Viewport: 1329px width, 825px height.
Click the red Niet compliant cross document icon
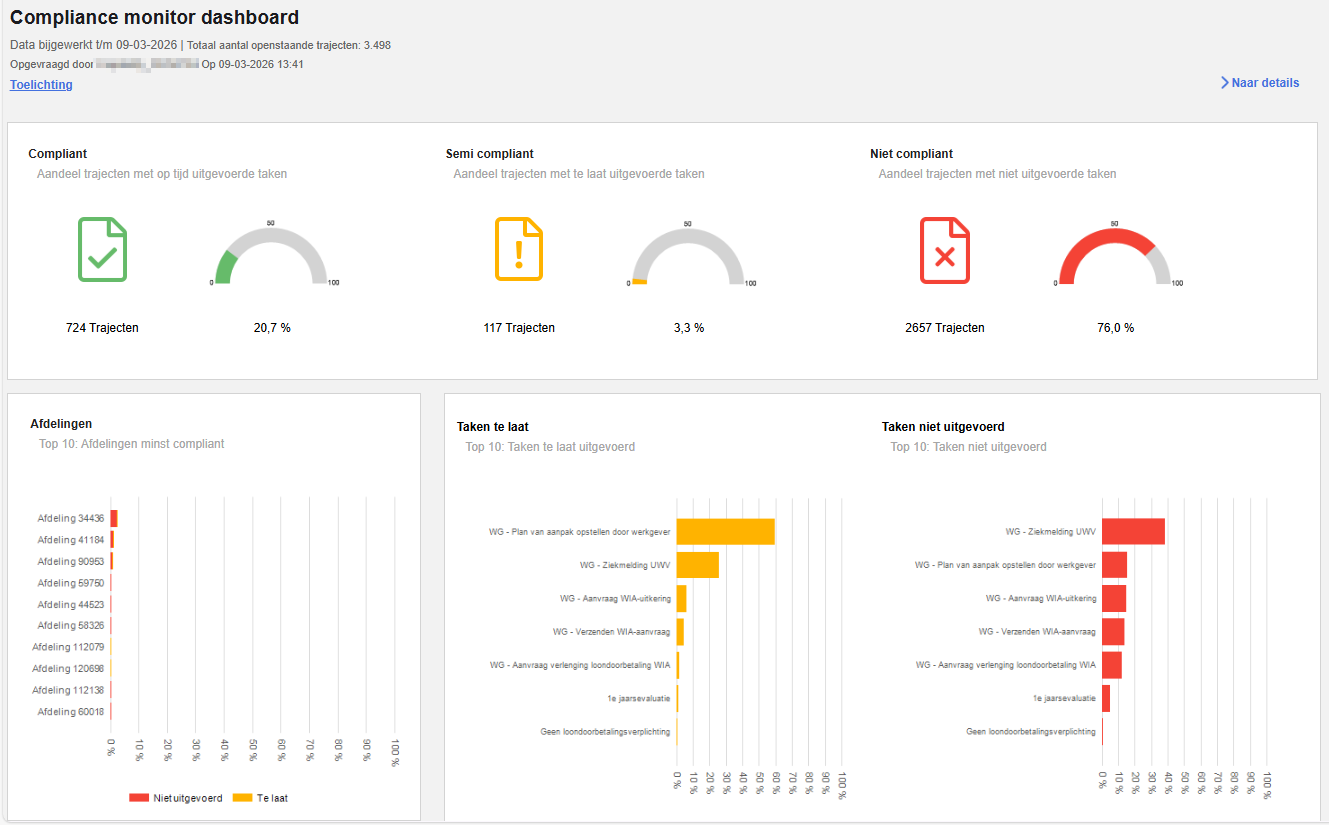tap(945, 250)
